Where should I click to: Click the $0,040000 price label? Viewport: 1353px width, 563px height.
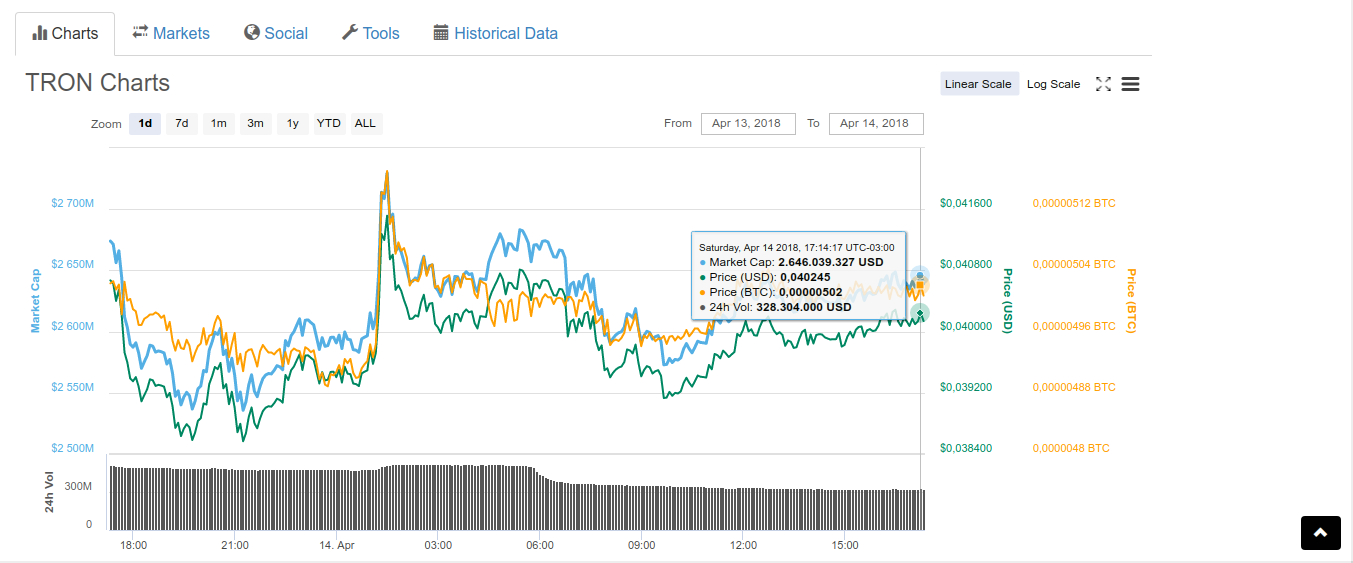(966, 326)
